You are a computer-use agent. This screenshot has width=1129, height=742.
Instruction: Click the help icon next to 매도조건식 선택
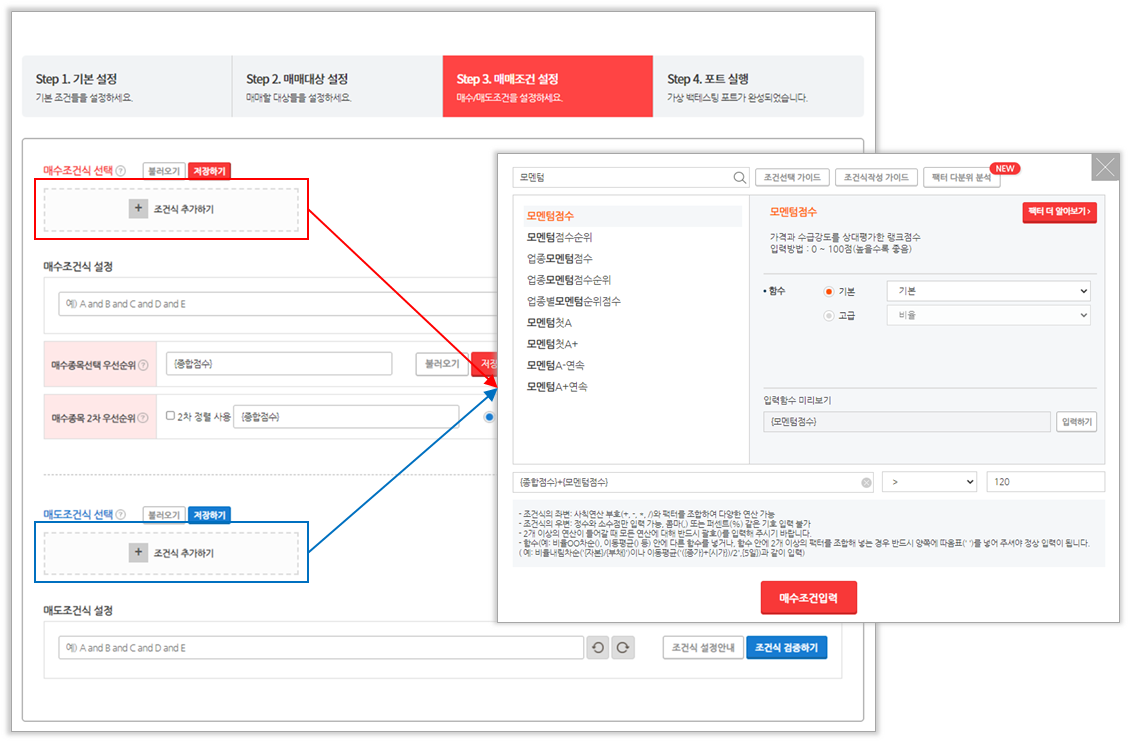121,515
